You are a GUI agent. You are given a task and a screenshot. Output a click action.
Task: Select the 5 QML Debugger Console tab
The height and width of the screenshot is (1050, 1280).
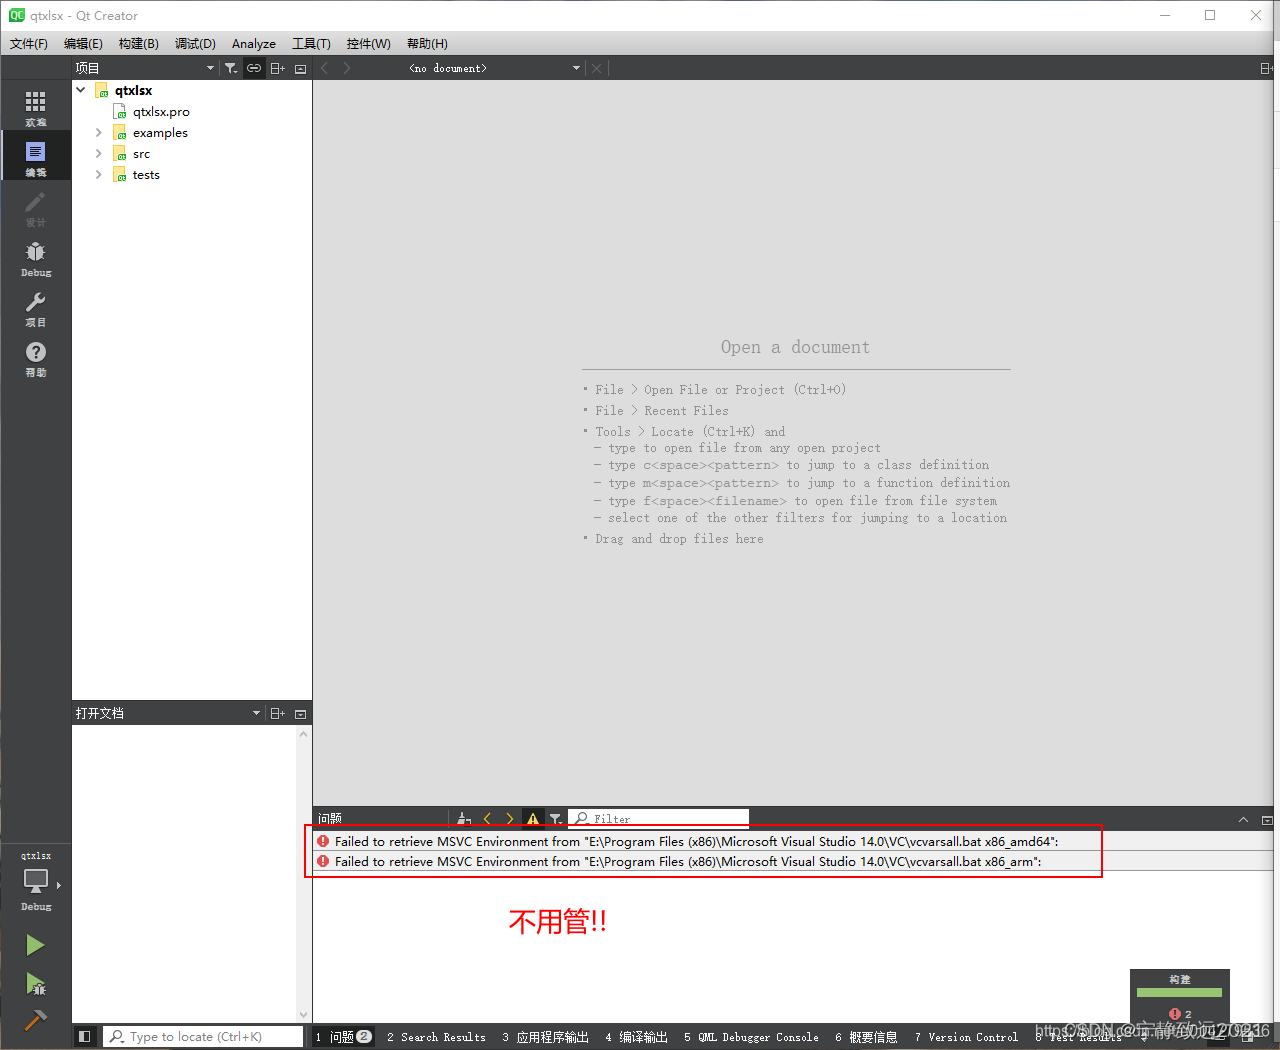click(751, 1037)
